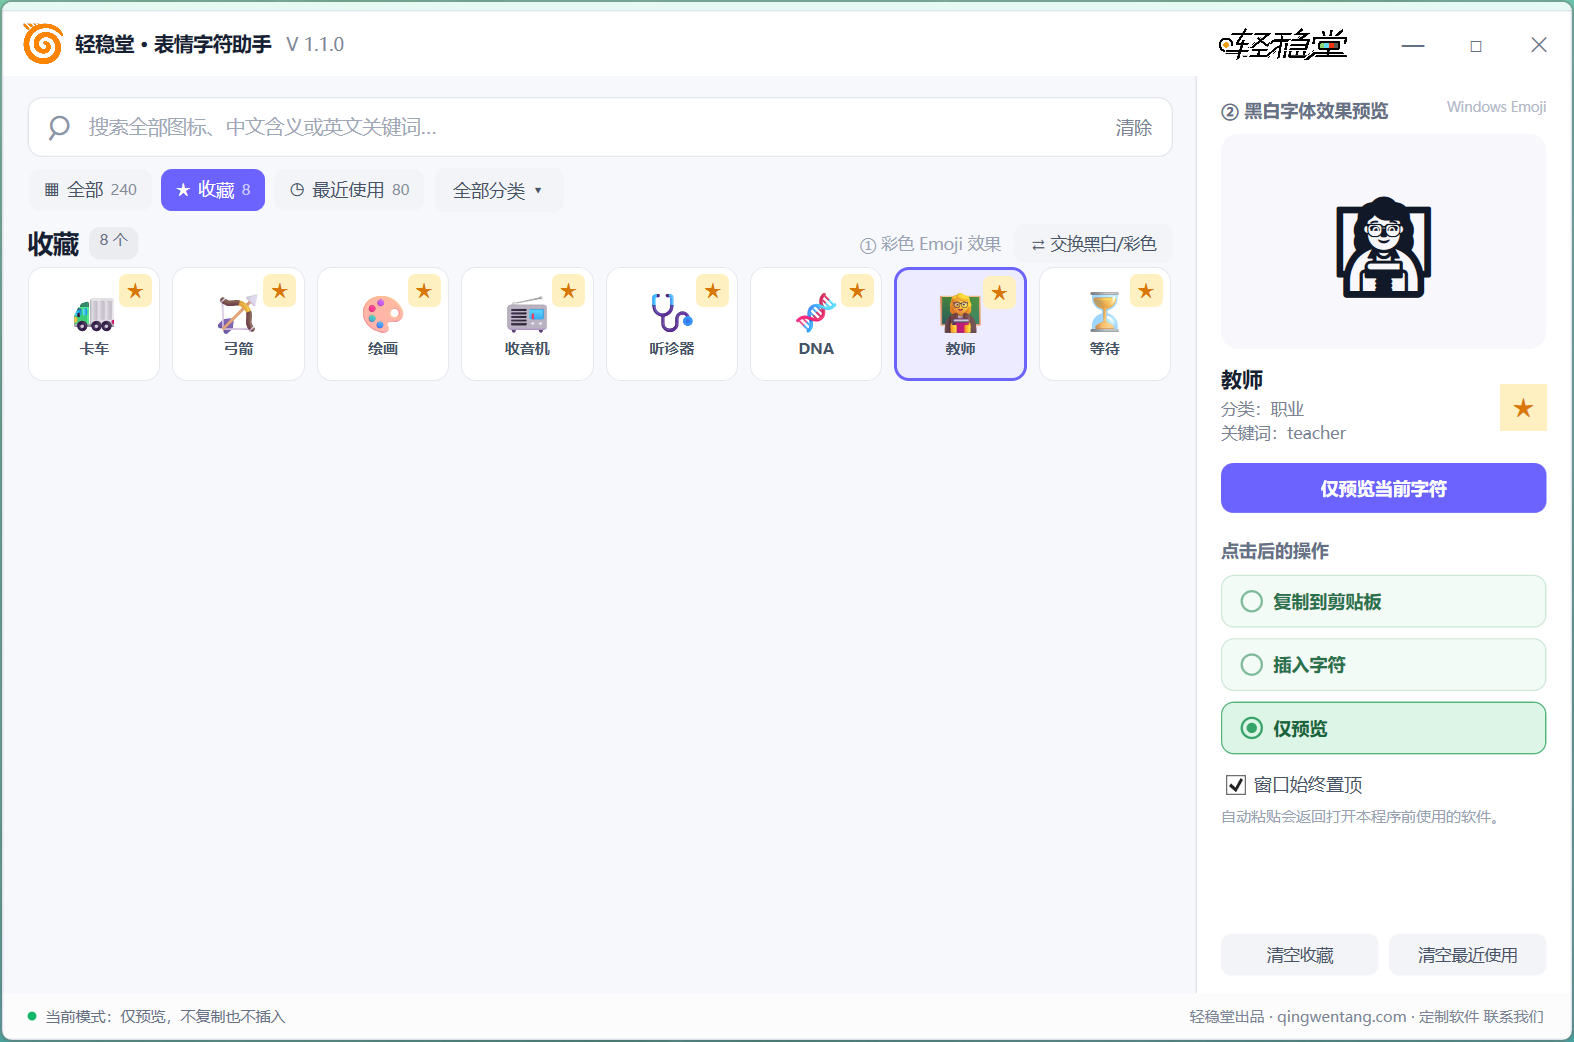Click the 关键词: teacher text

[x=1283, y=433]
